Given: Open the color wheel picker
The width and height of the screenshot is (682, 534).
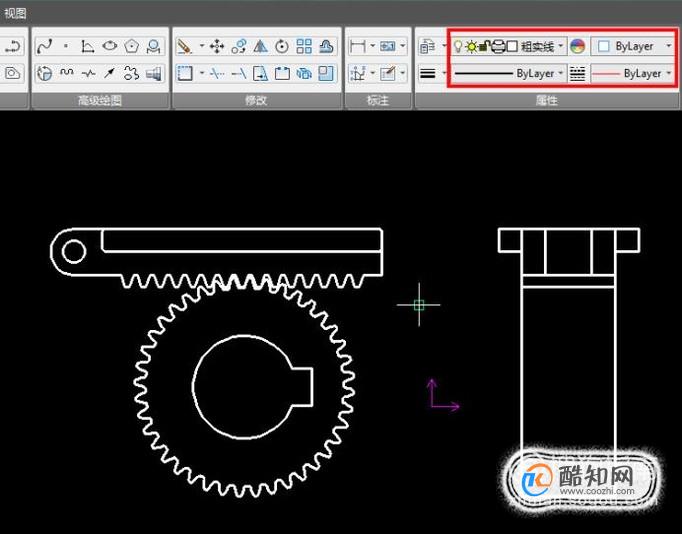Looking at the screenshot, I should pyautogui.click(x=577, y=46).
